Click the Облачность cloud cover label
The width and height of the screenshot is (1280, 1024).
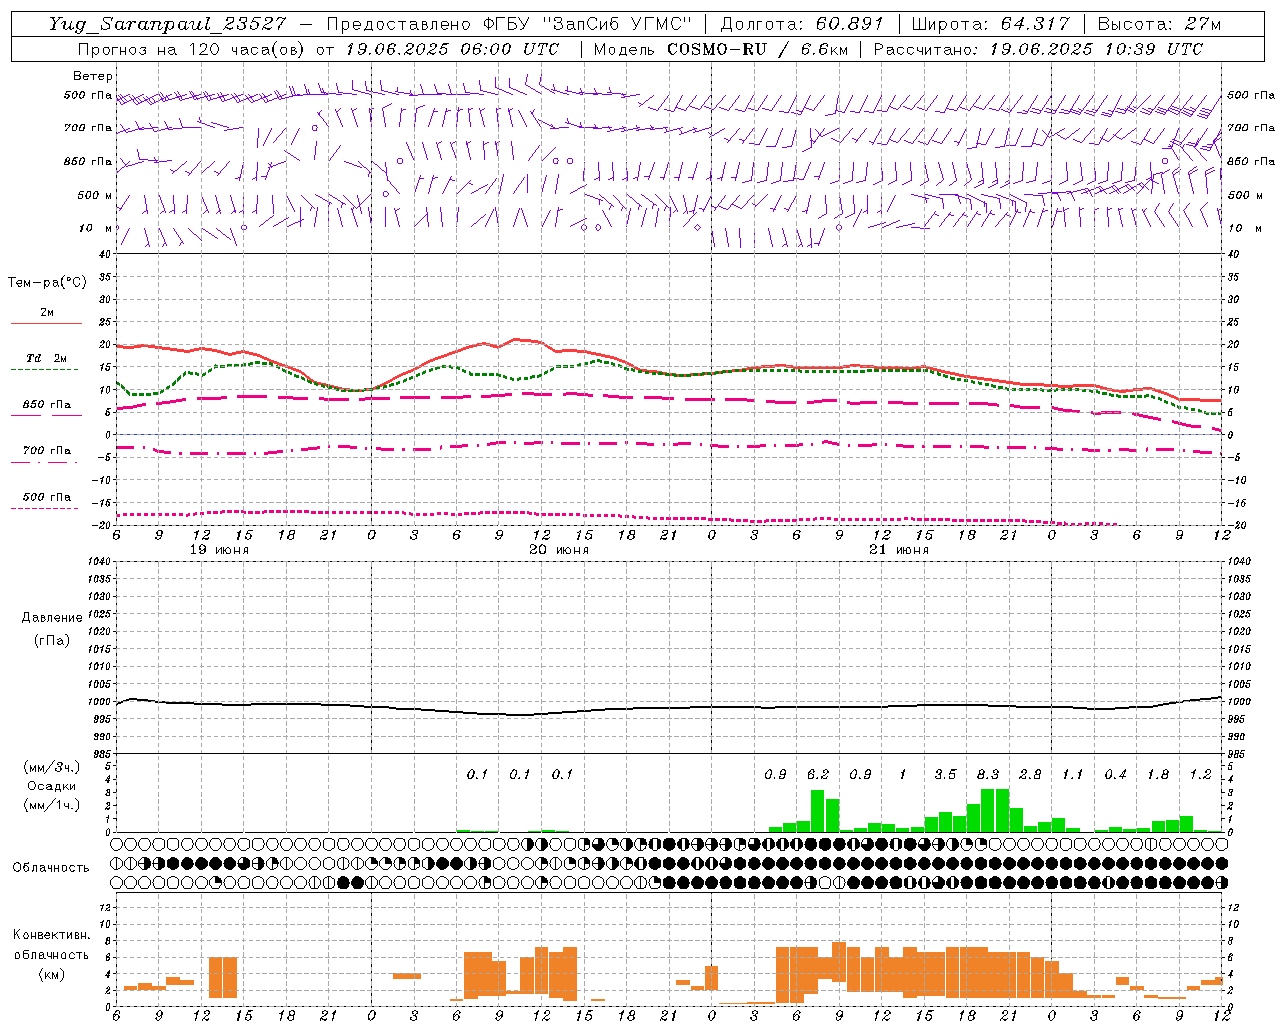click(x=51, y=867)
